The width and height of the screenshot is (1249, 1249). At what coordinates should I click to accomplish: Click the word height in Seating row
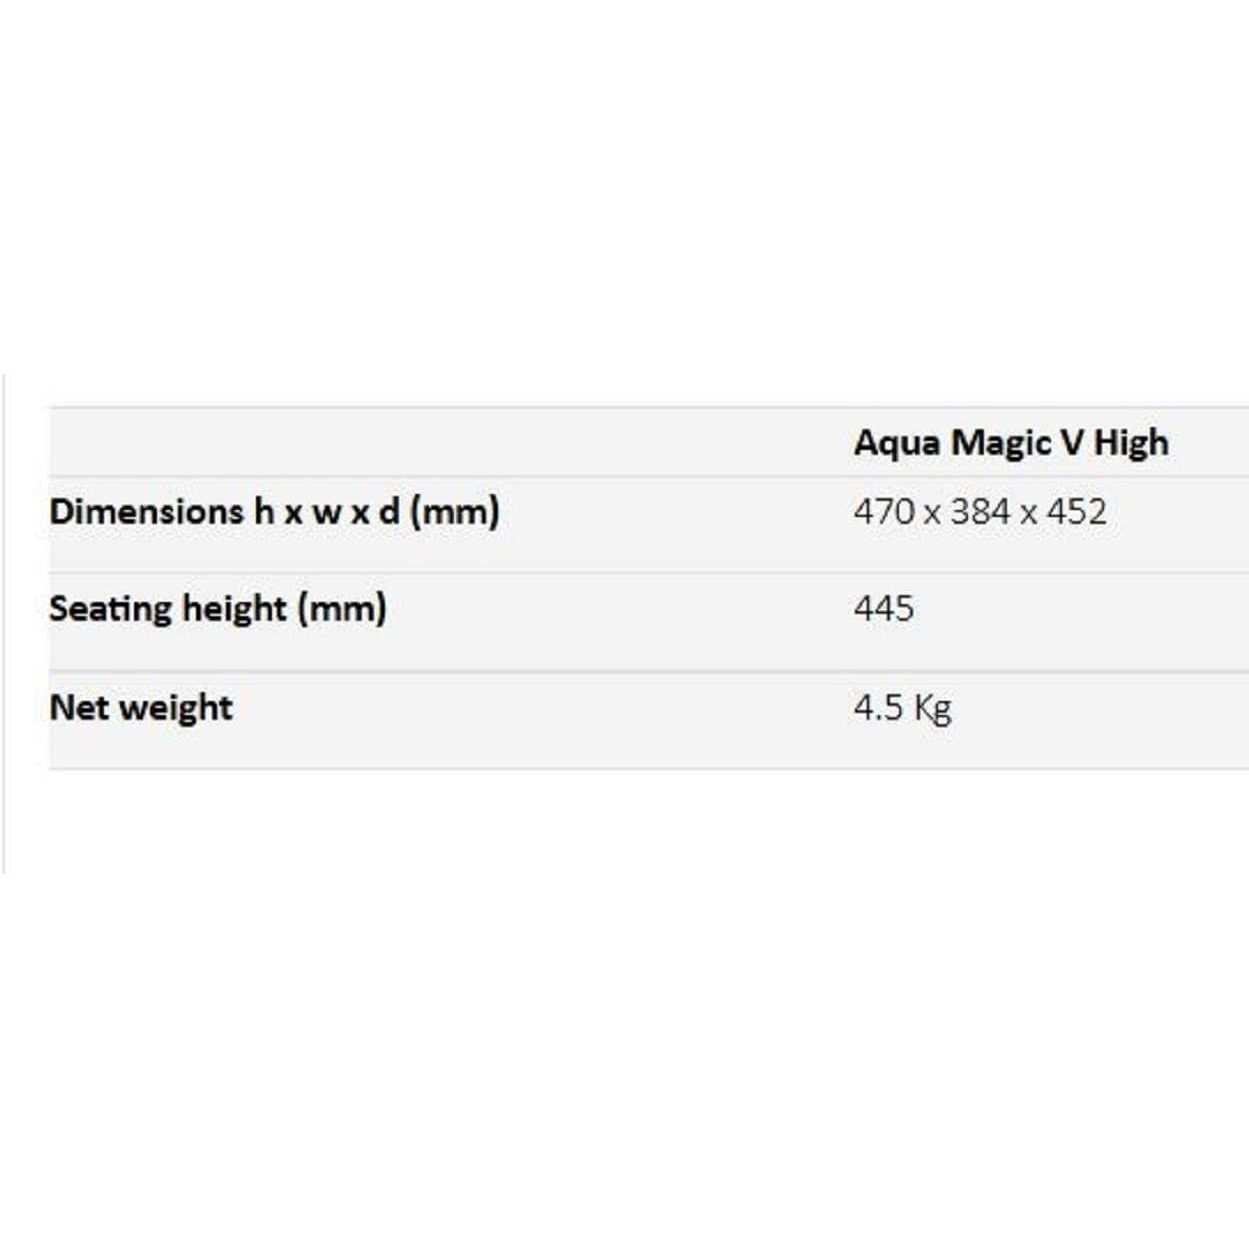235,608
